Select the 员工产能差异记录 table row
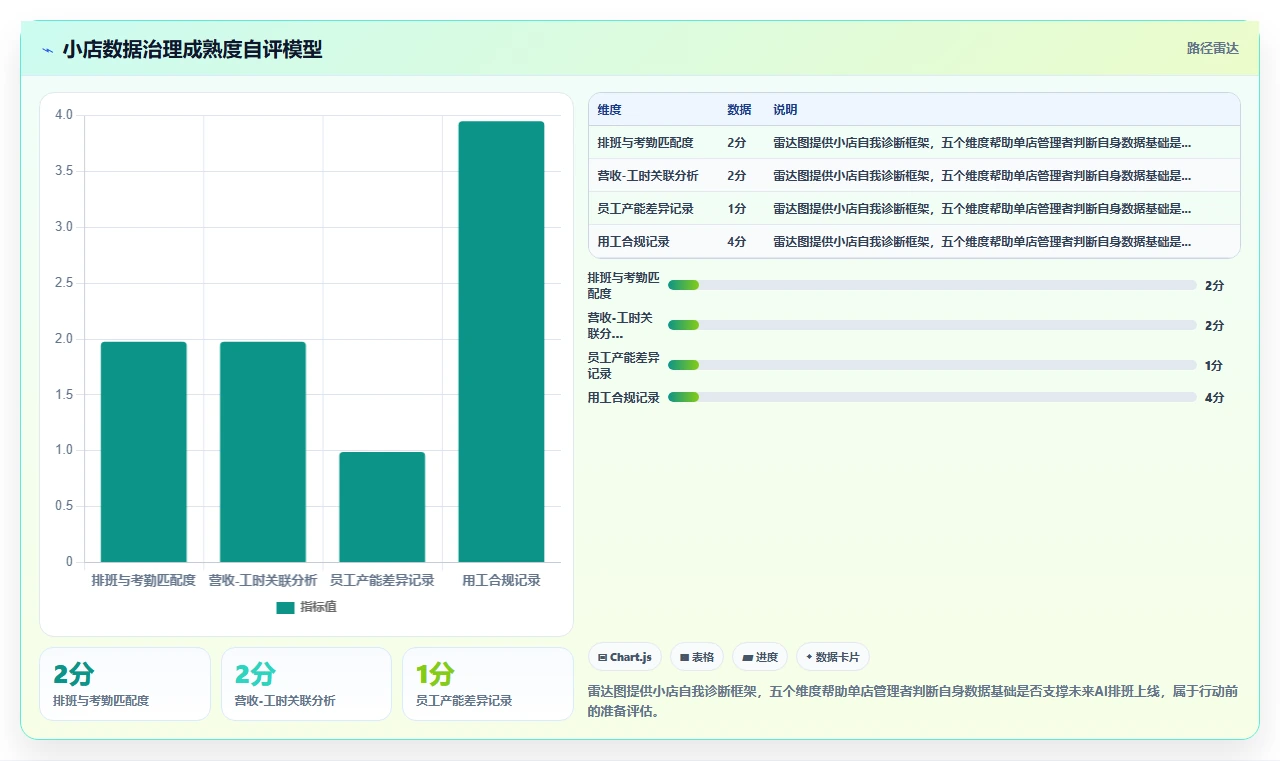The width and height of the screenshot is (1280, 761). (x=914, y=209)
